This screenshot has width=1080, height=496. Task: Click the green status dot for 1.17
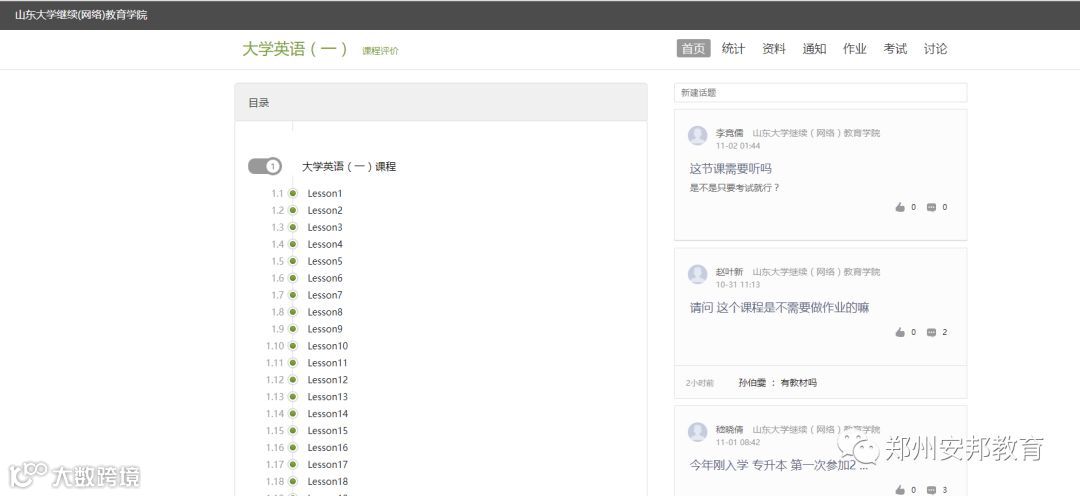coord(293,465)
